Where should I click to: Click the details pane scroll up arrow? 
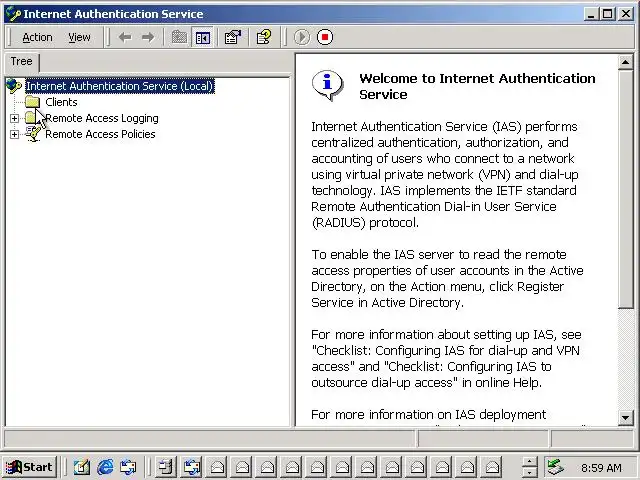(625, 62)
